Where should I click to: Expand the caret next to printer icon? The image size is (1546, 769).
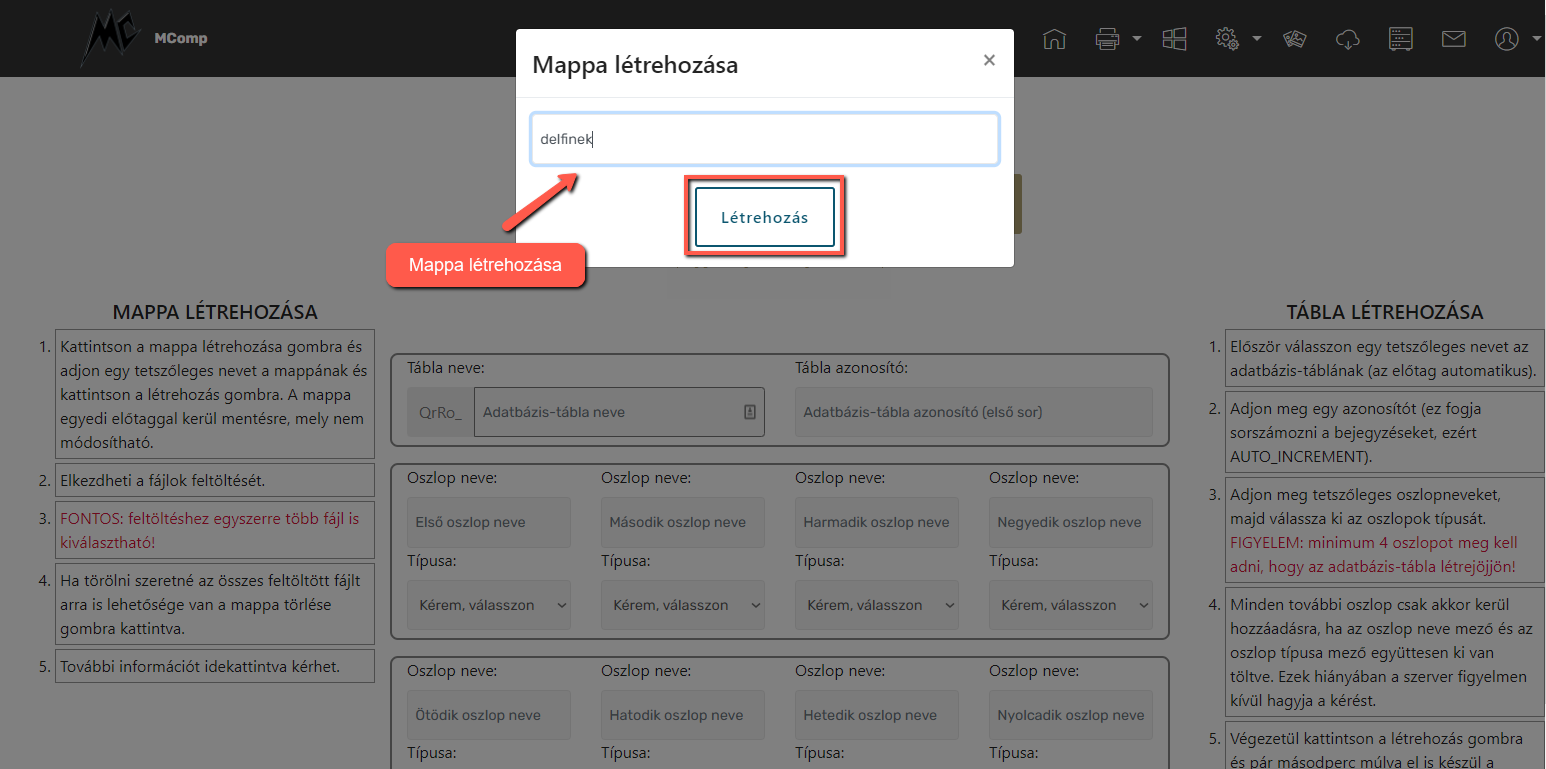(1137, 39)
